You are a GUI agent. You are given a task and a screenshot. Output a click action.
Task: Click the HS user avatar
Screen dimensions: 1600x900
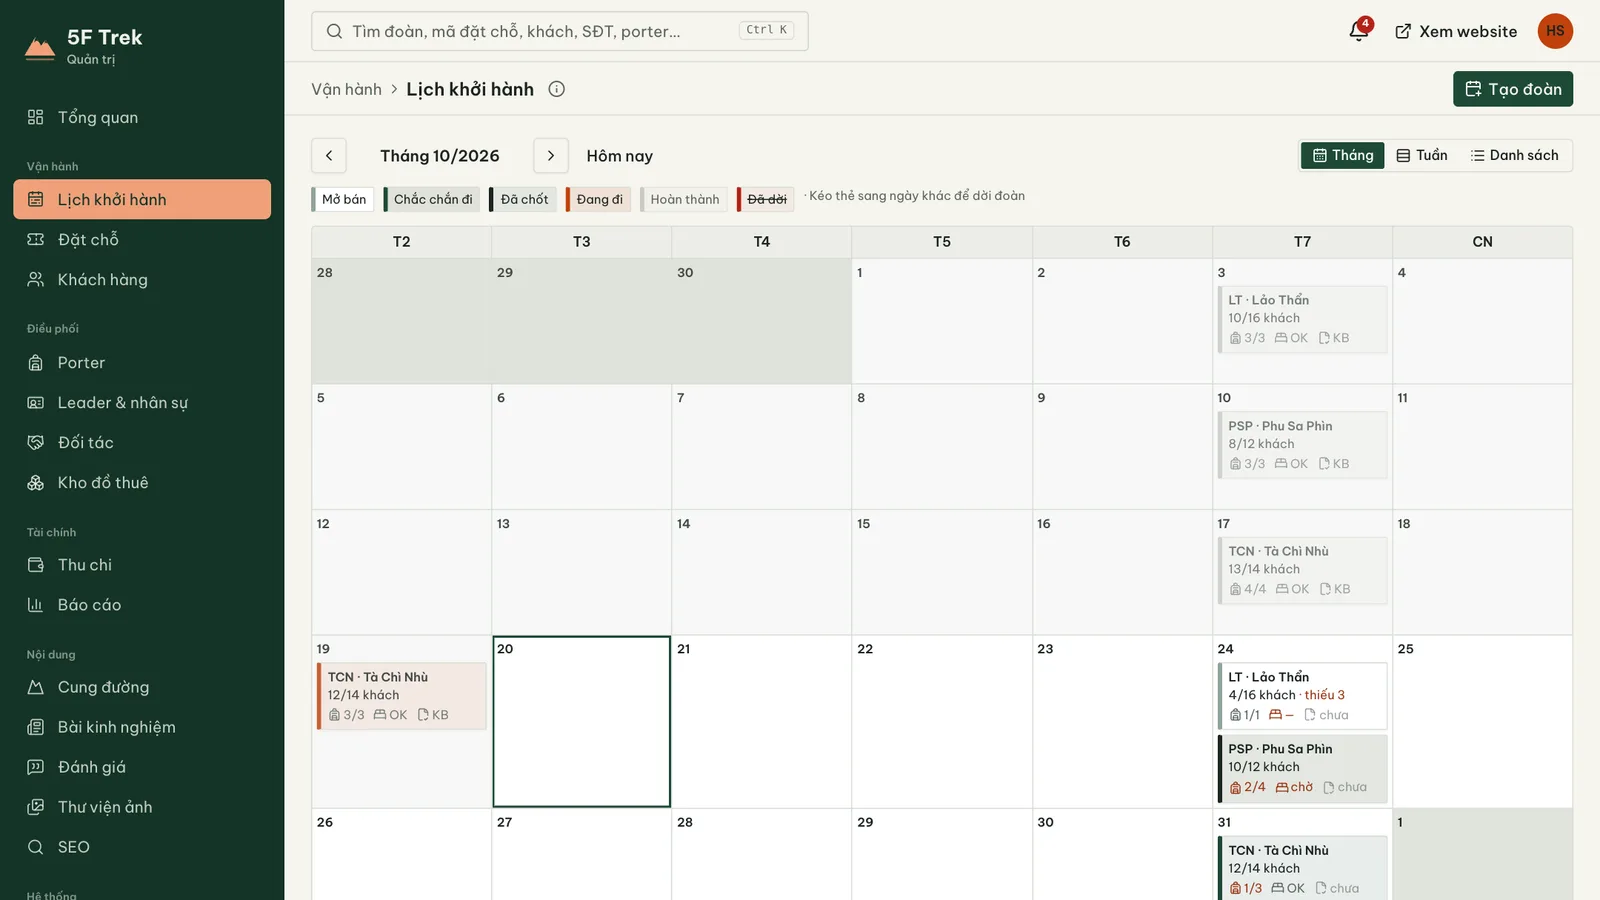(x=1555, y=31)
